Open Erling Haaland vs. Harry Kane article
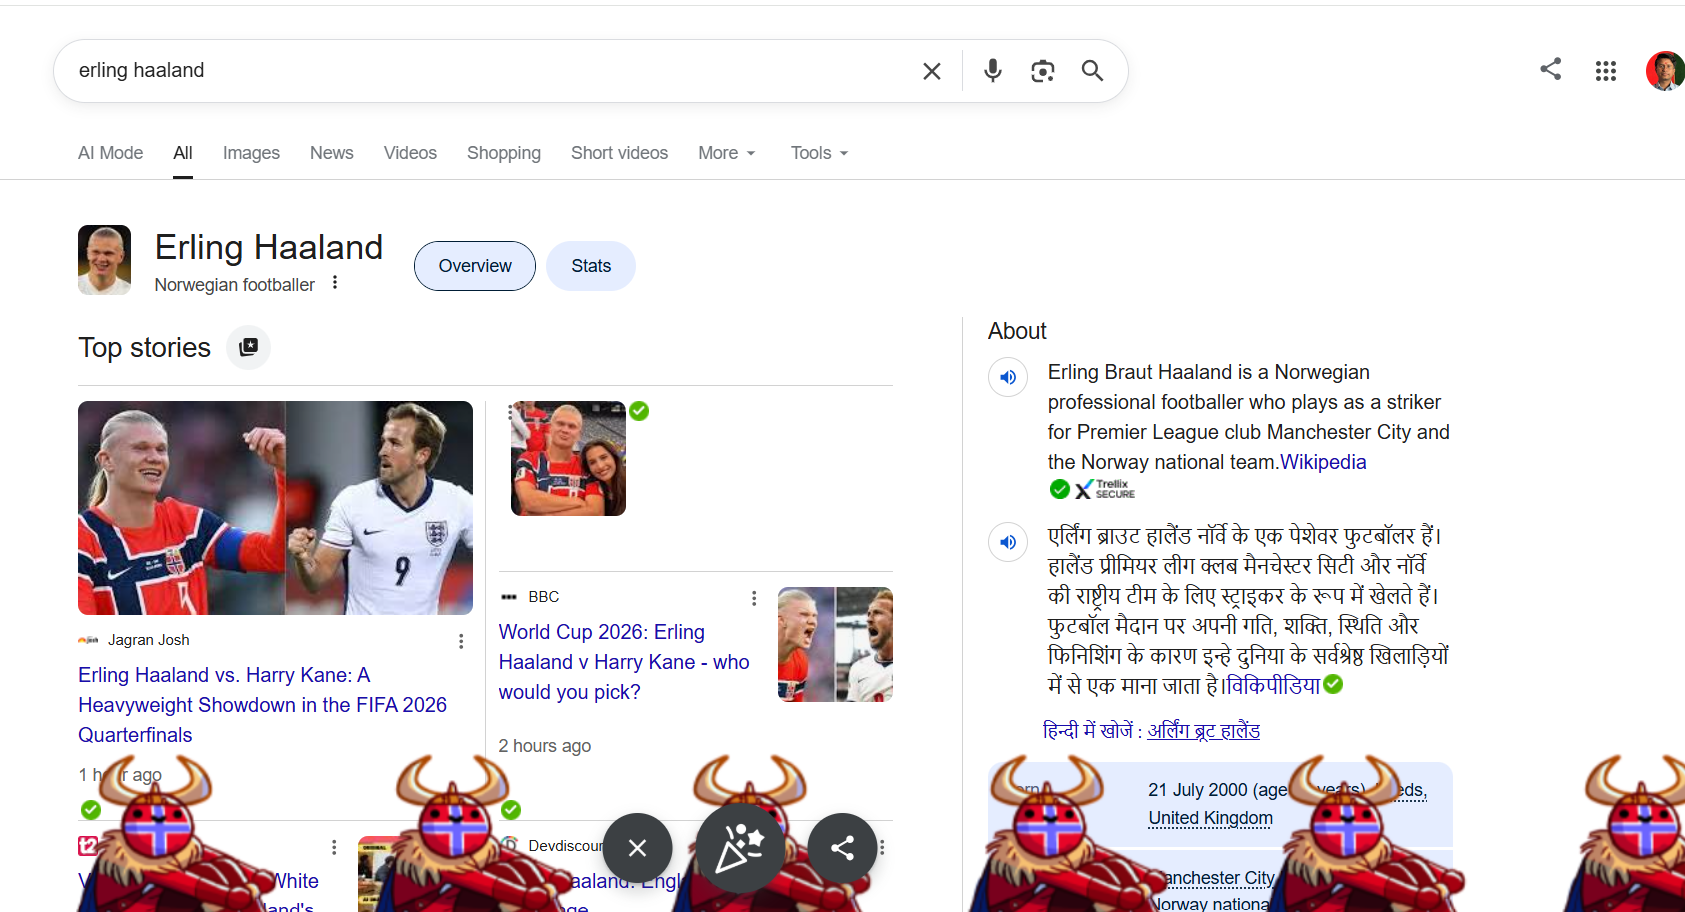This screenshot has height=912, width=1685. coord(262,705)
